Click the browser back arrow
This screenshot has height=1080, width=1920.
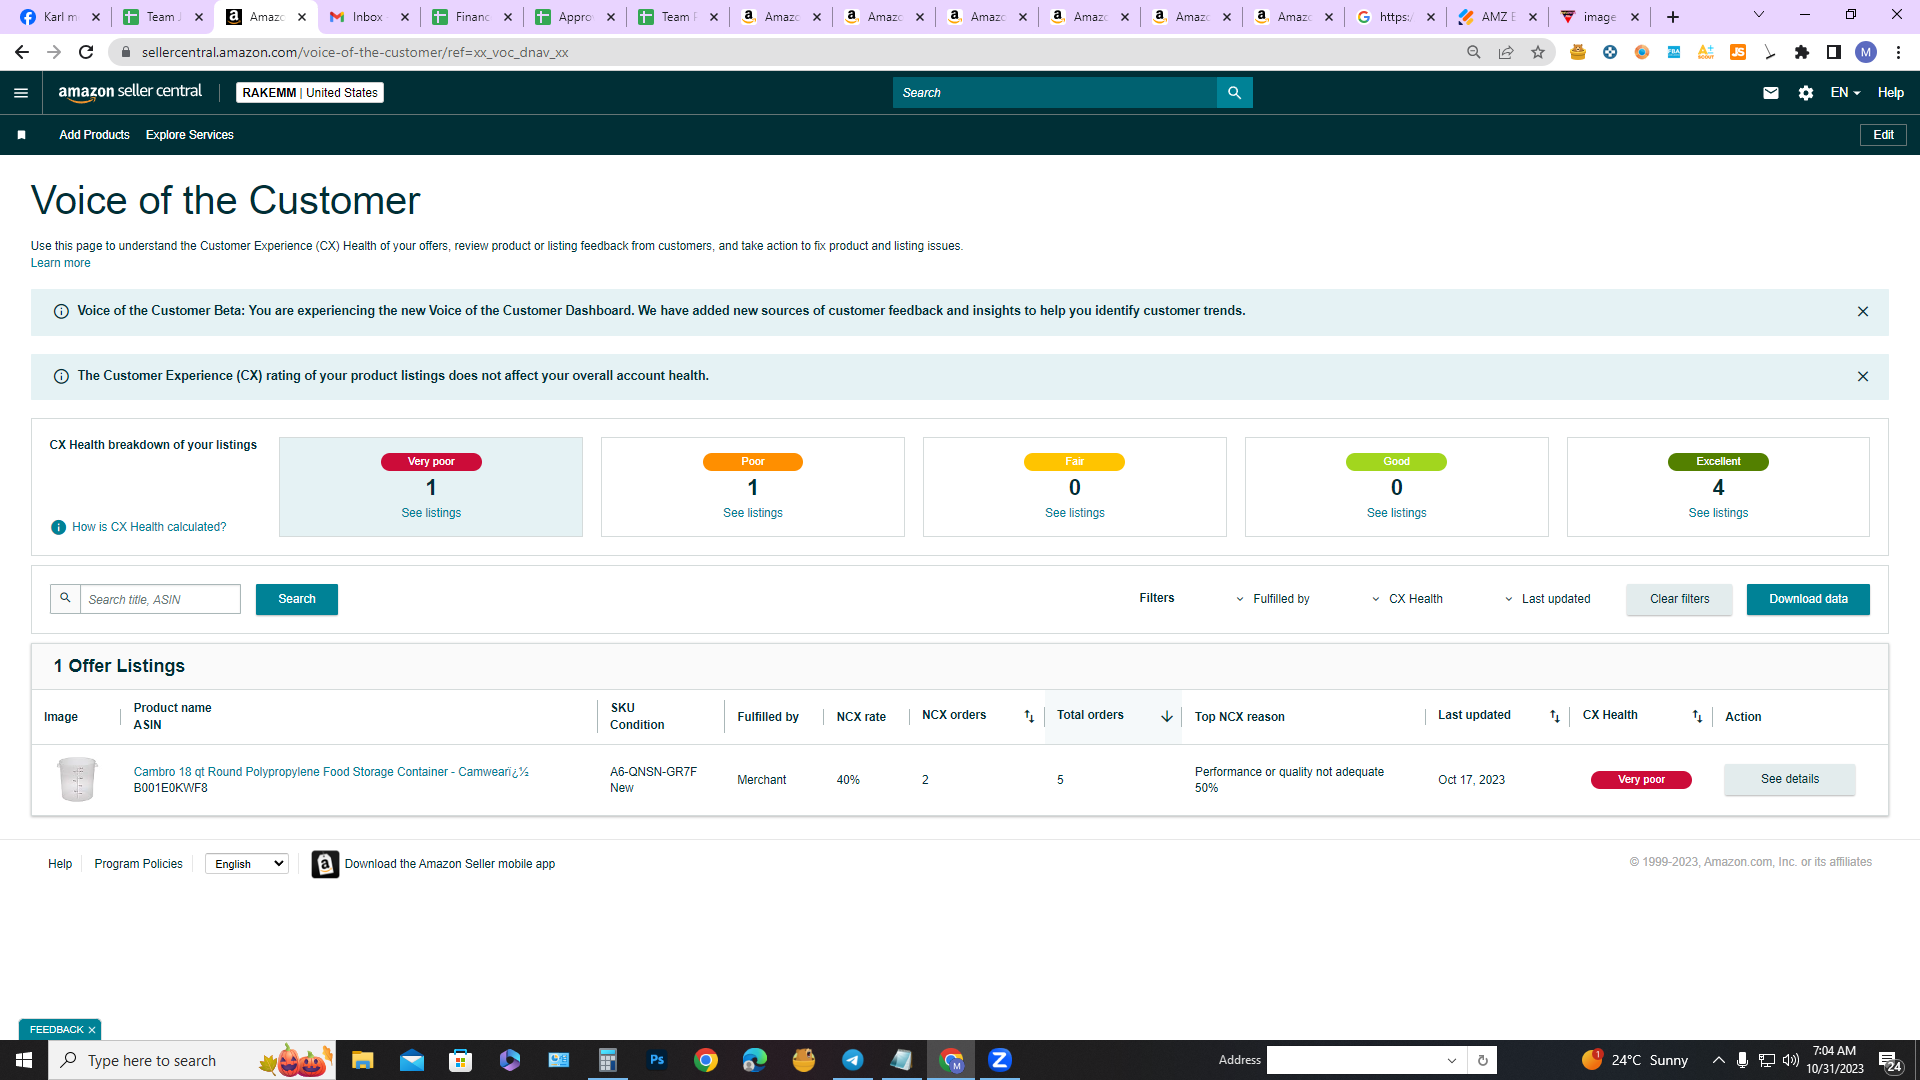tap(22, 52)
